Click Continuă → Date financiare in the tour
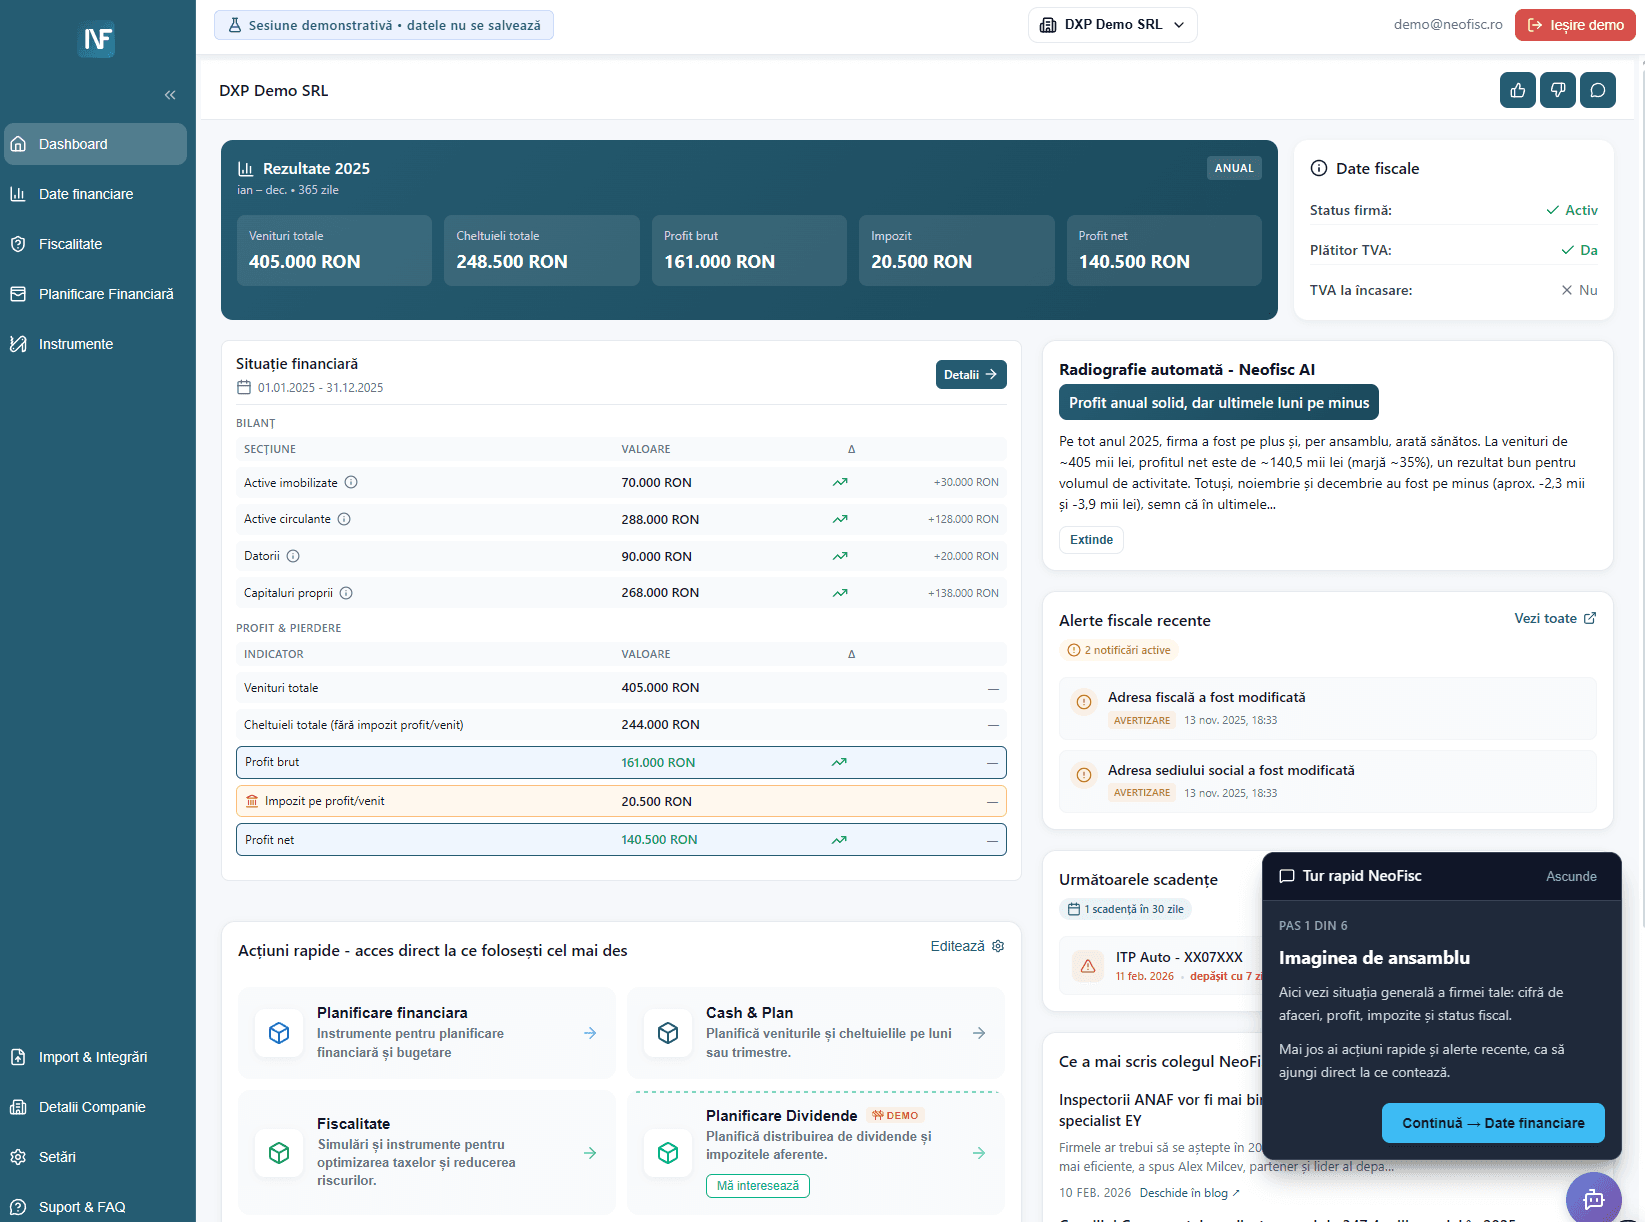1645x1222 pixels. [x=1493, y=1122]
